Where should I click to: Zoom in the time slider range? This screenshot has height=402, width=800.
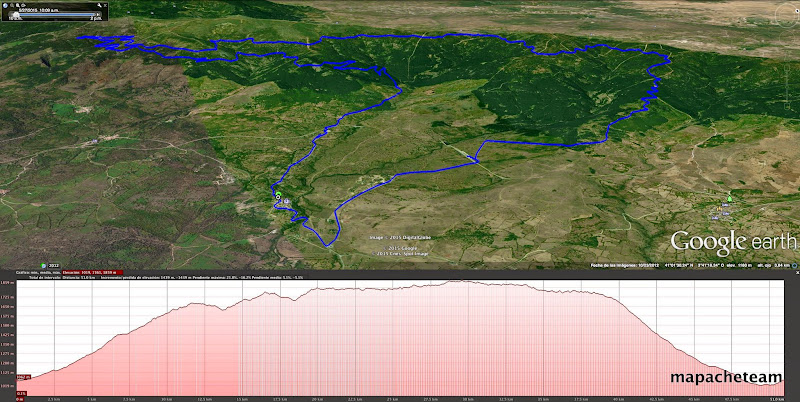tap(18, 5)
